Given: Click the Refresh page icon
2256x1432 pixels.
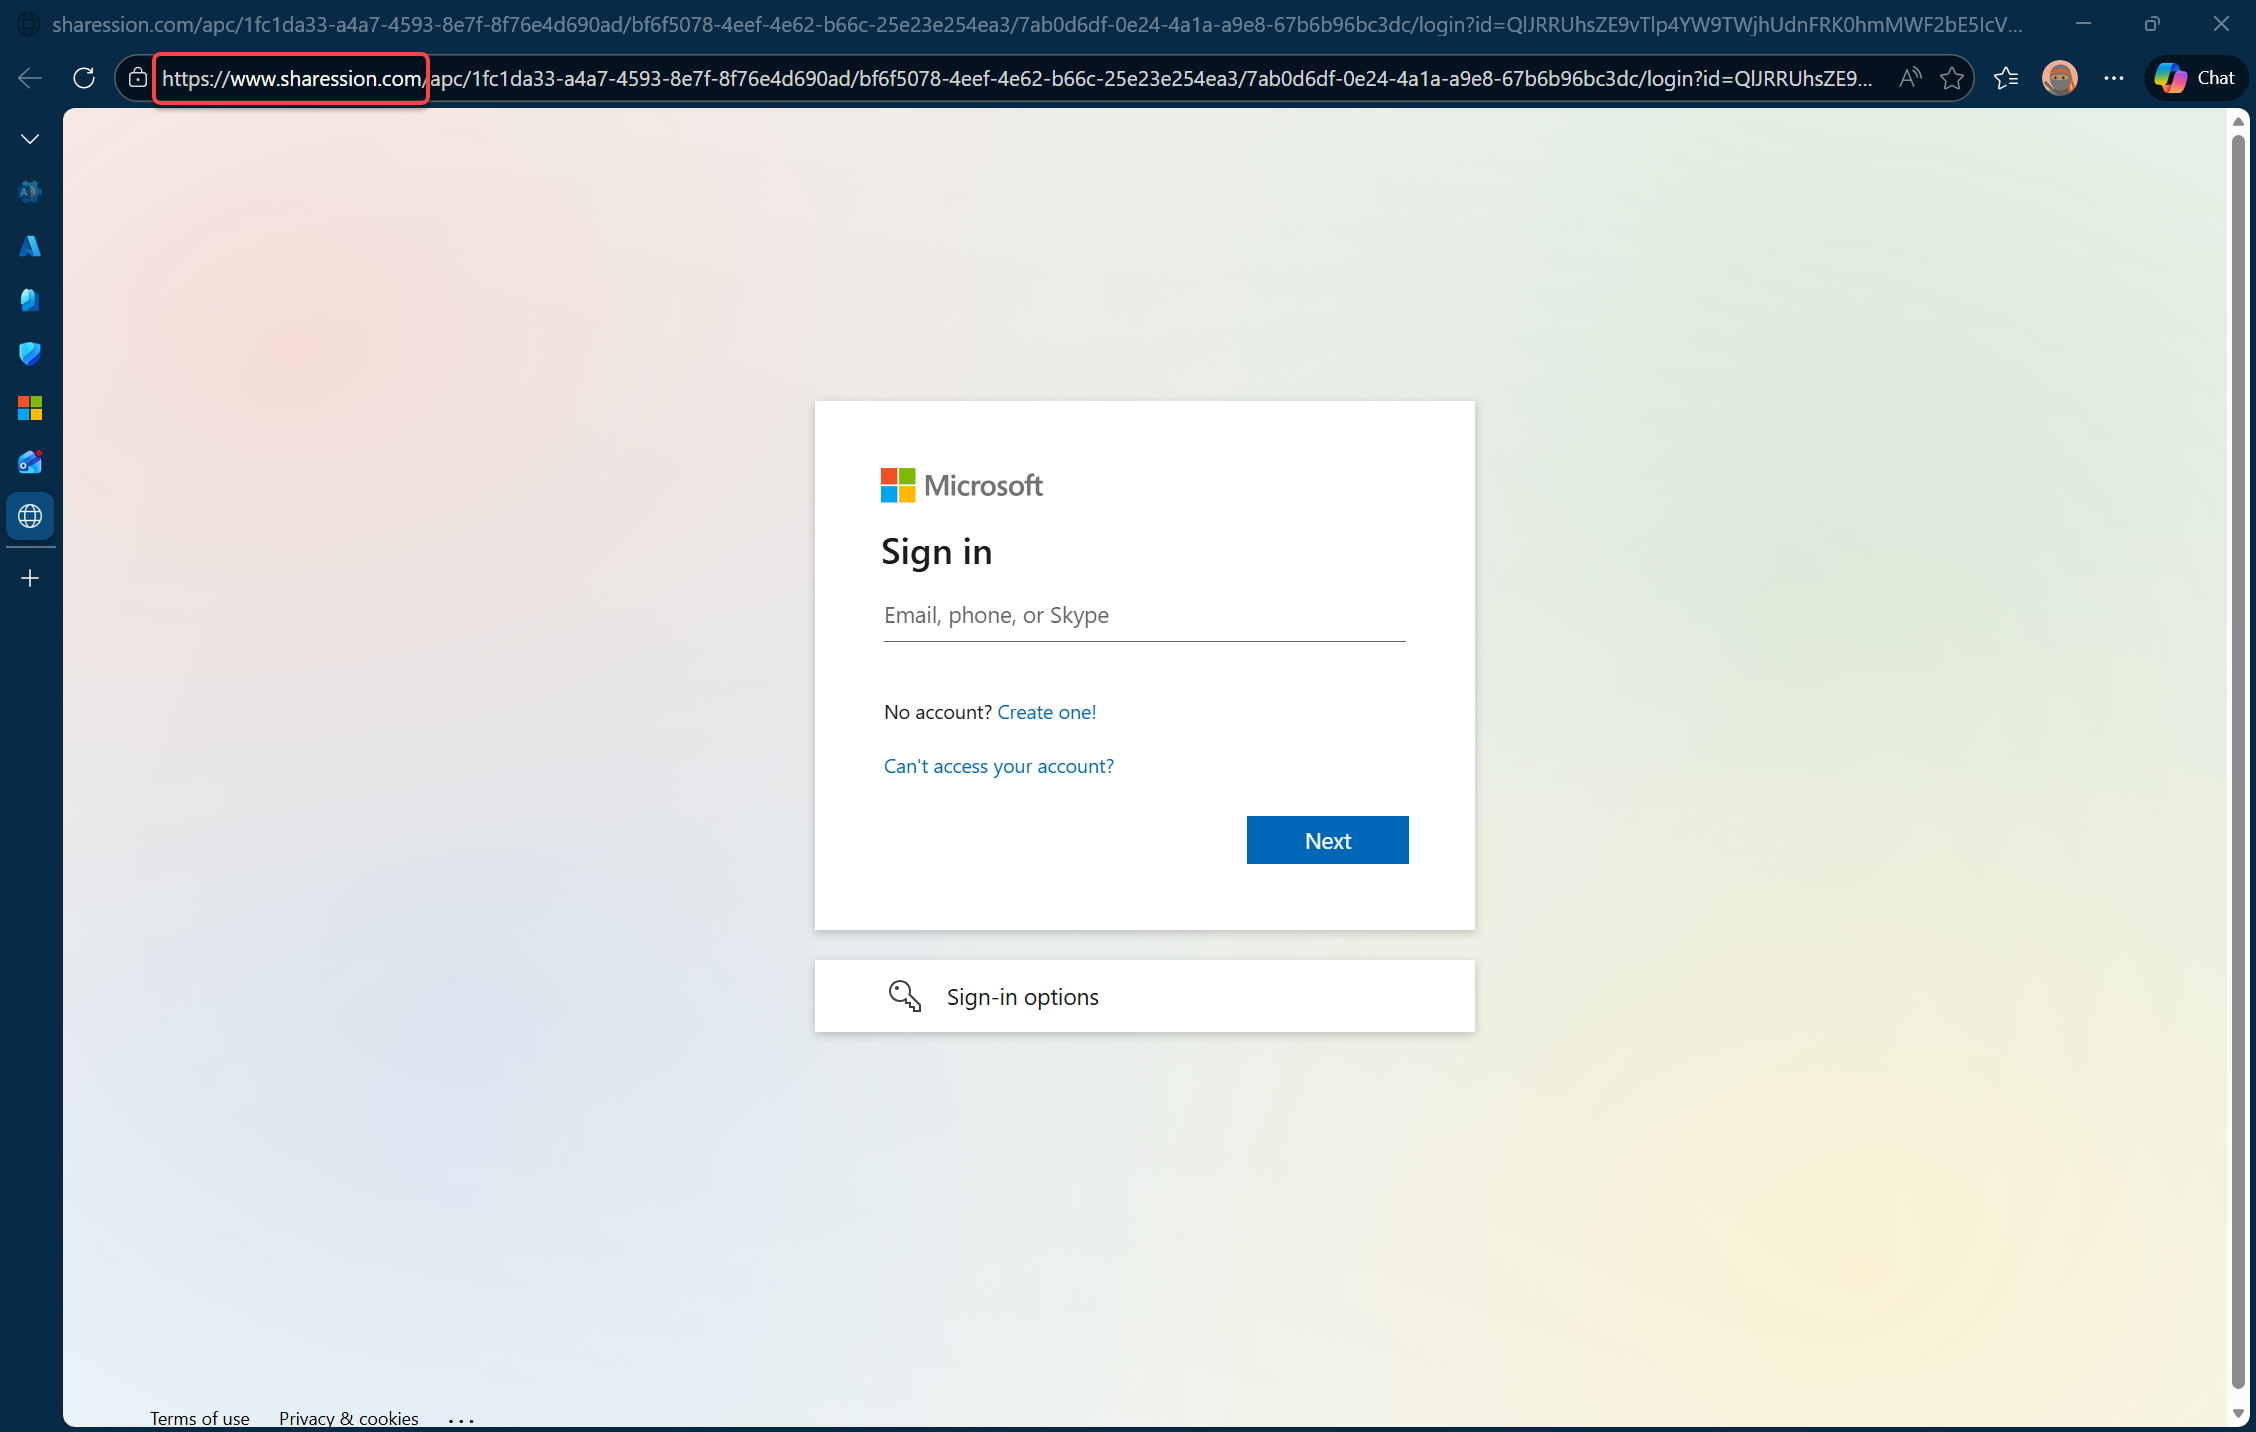Looking at the screenshot, I should (84, 78).
